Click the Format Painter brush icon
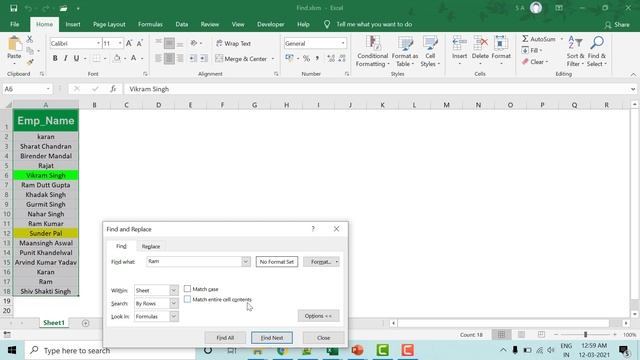This screenshot has height=360, width=640. [x=30, y=62]
